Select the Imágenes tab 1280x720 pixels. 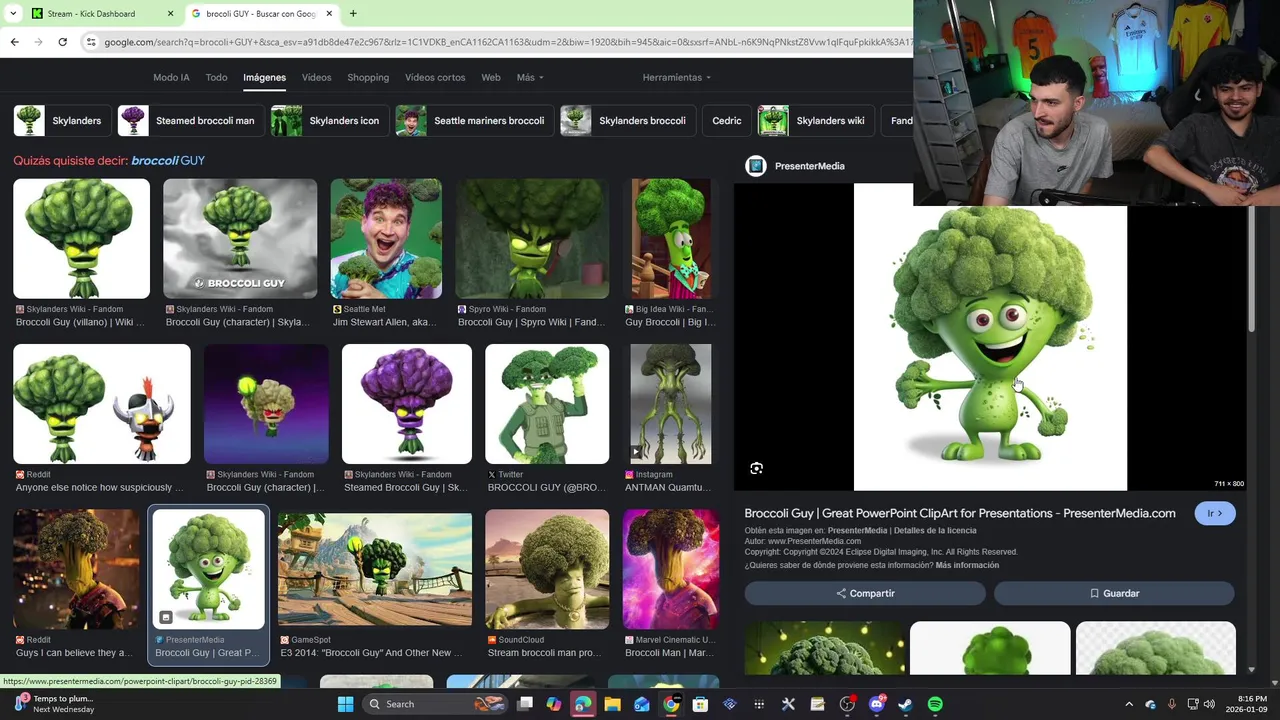click(x=264, y=77)
